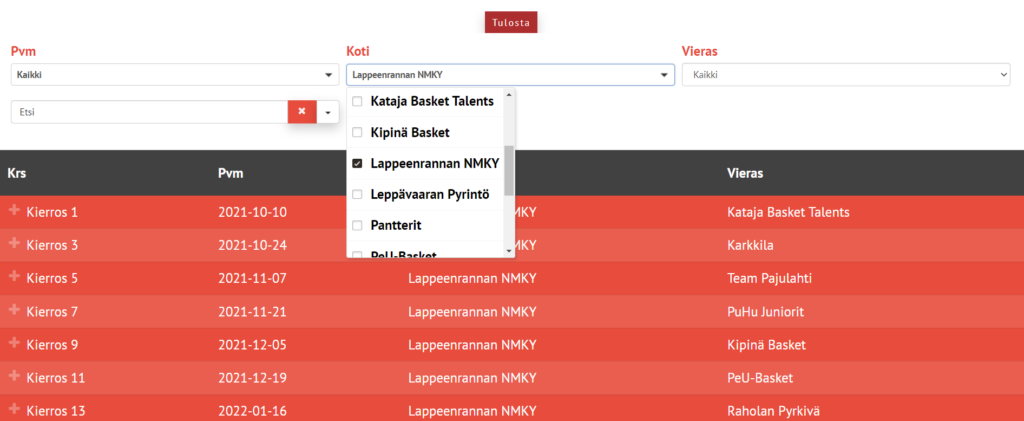Expand the Kierros 9 row plus icon
Screen dimensions: 1024x421
click(14, 343)
